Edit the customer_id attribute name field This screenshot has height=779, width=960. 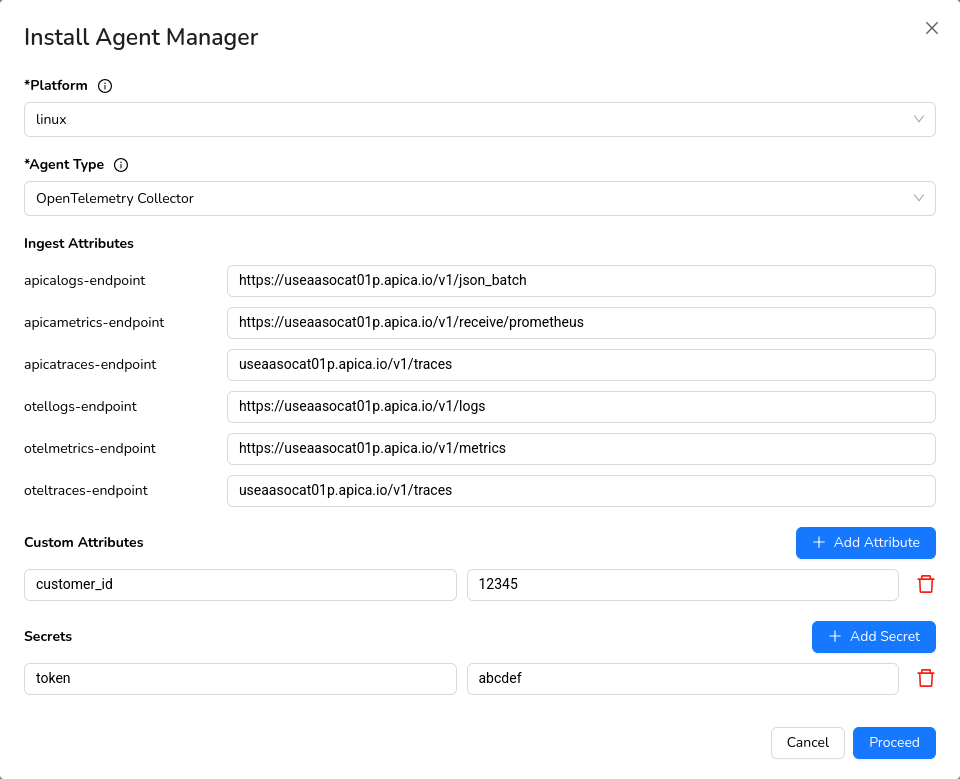tap(240, 584)
